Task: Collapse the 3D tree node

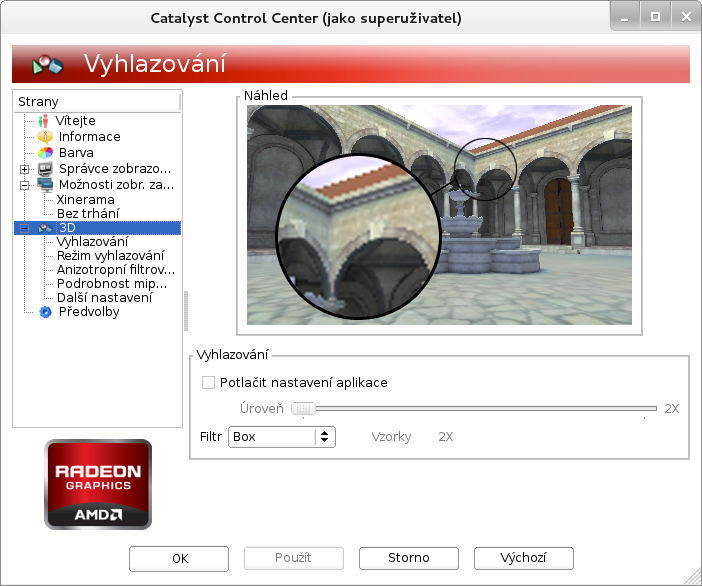Action: pyautogui.click(x=25, y=228)
